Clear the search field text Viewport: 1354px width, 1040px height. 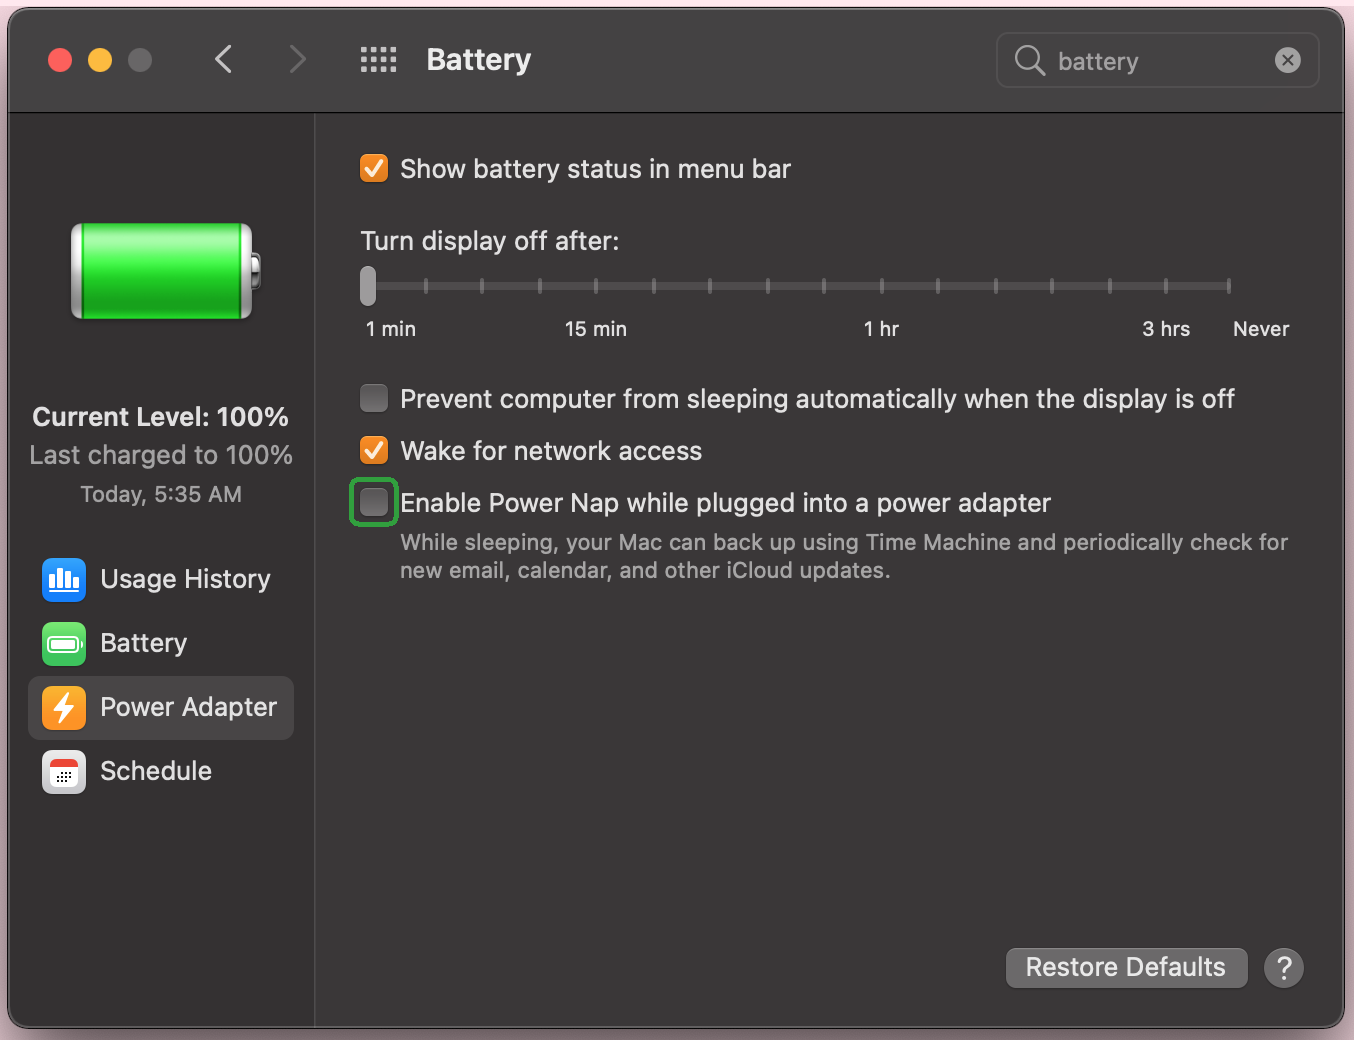[1288, 61]
